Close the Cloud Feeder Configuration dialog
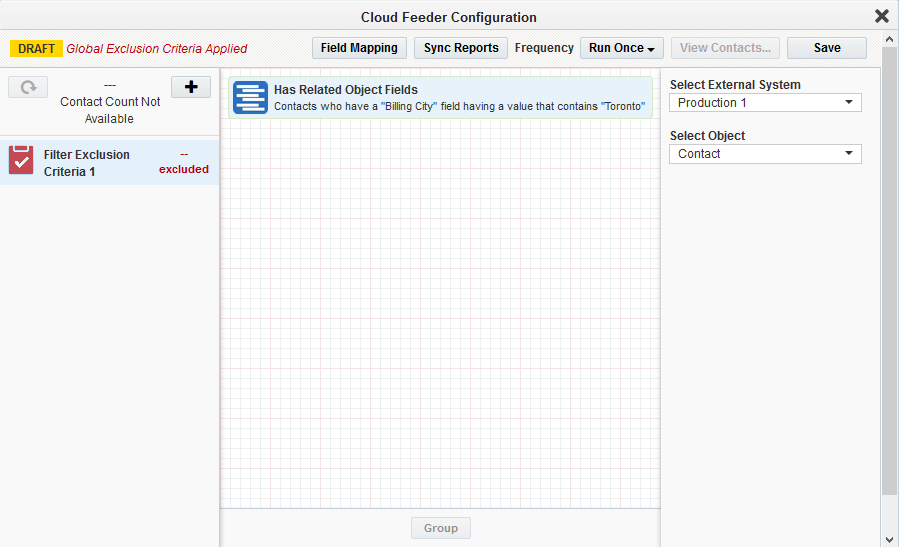The image size is (899, 547). click(881, 16)
